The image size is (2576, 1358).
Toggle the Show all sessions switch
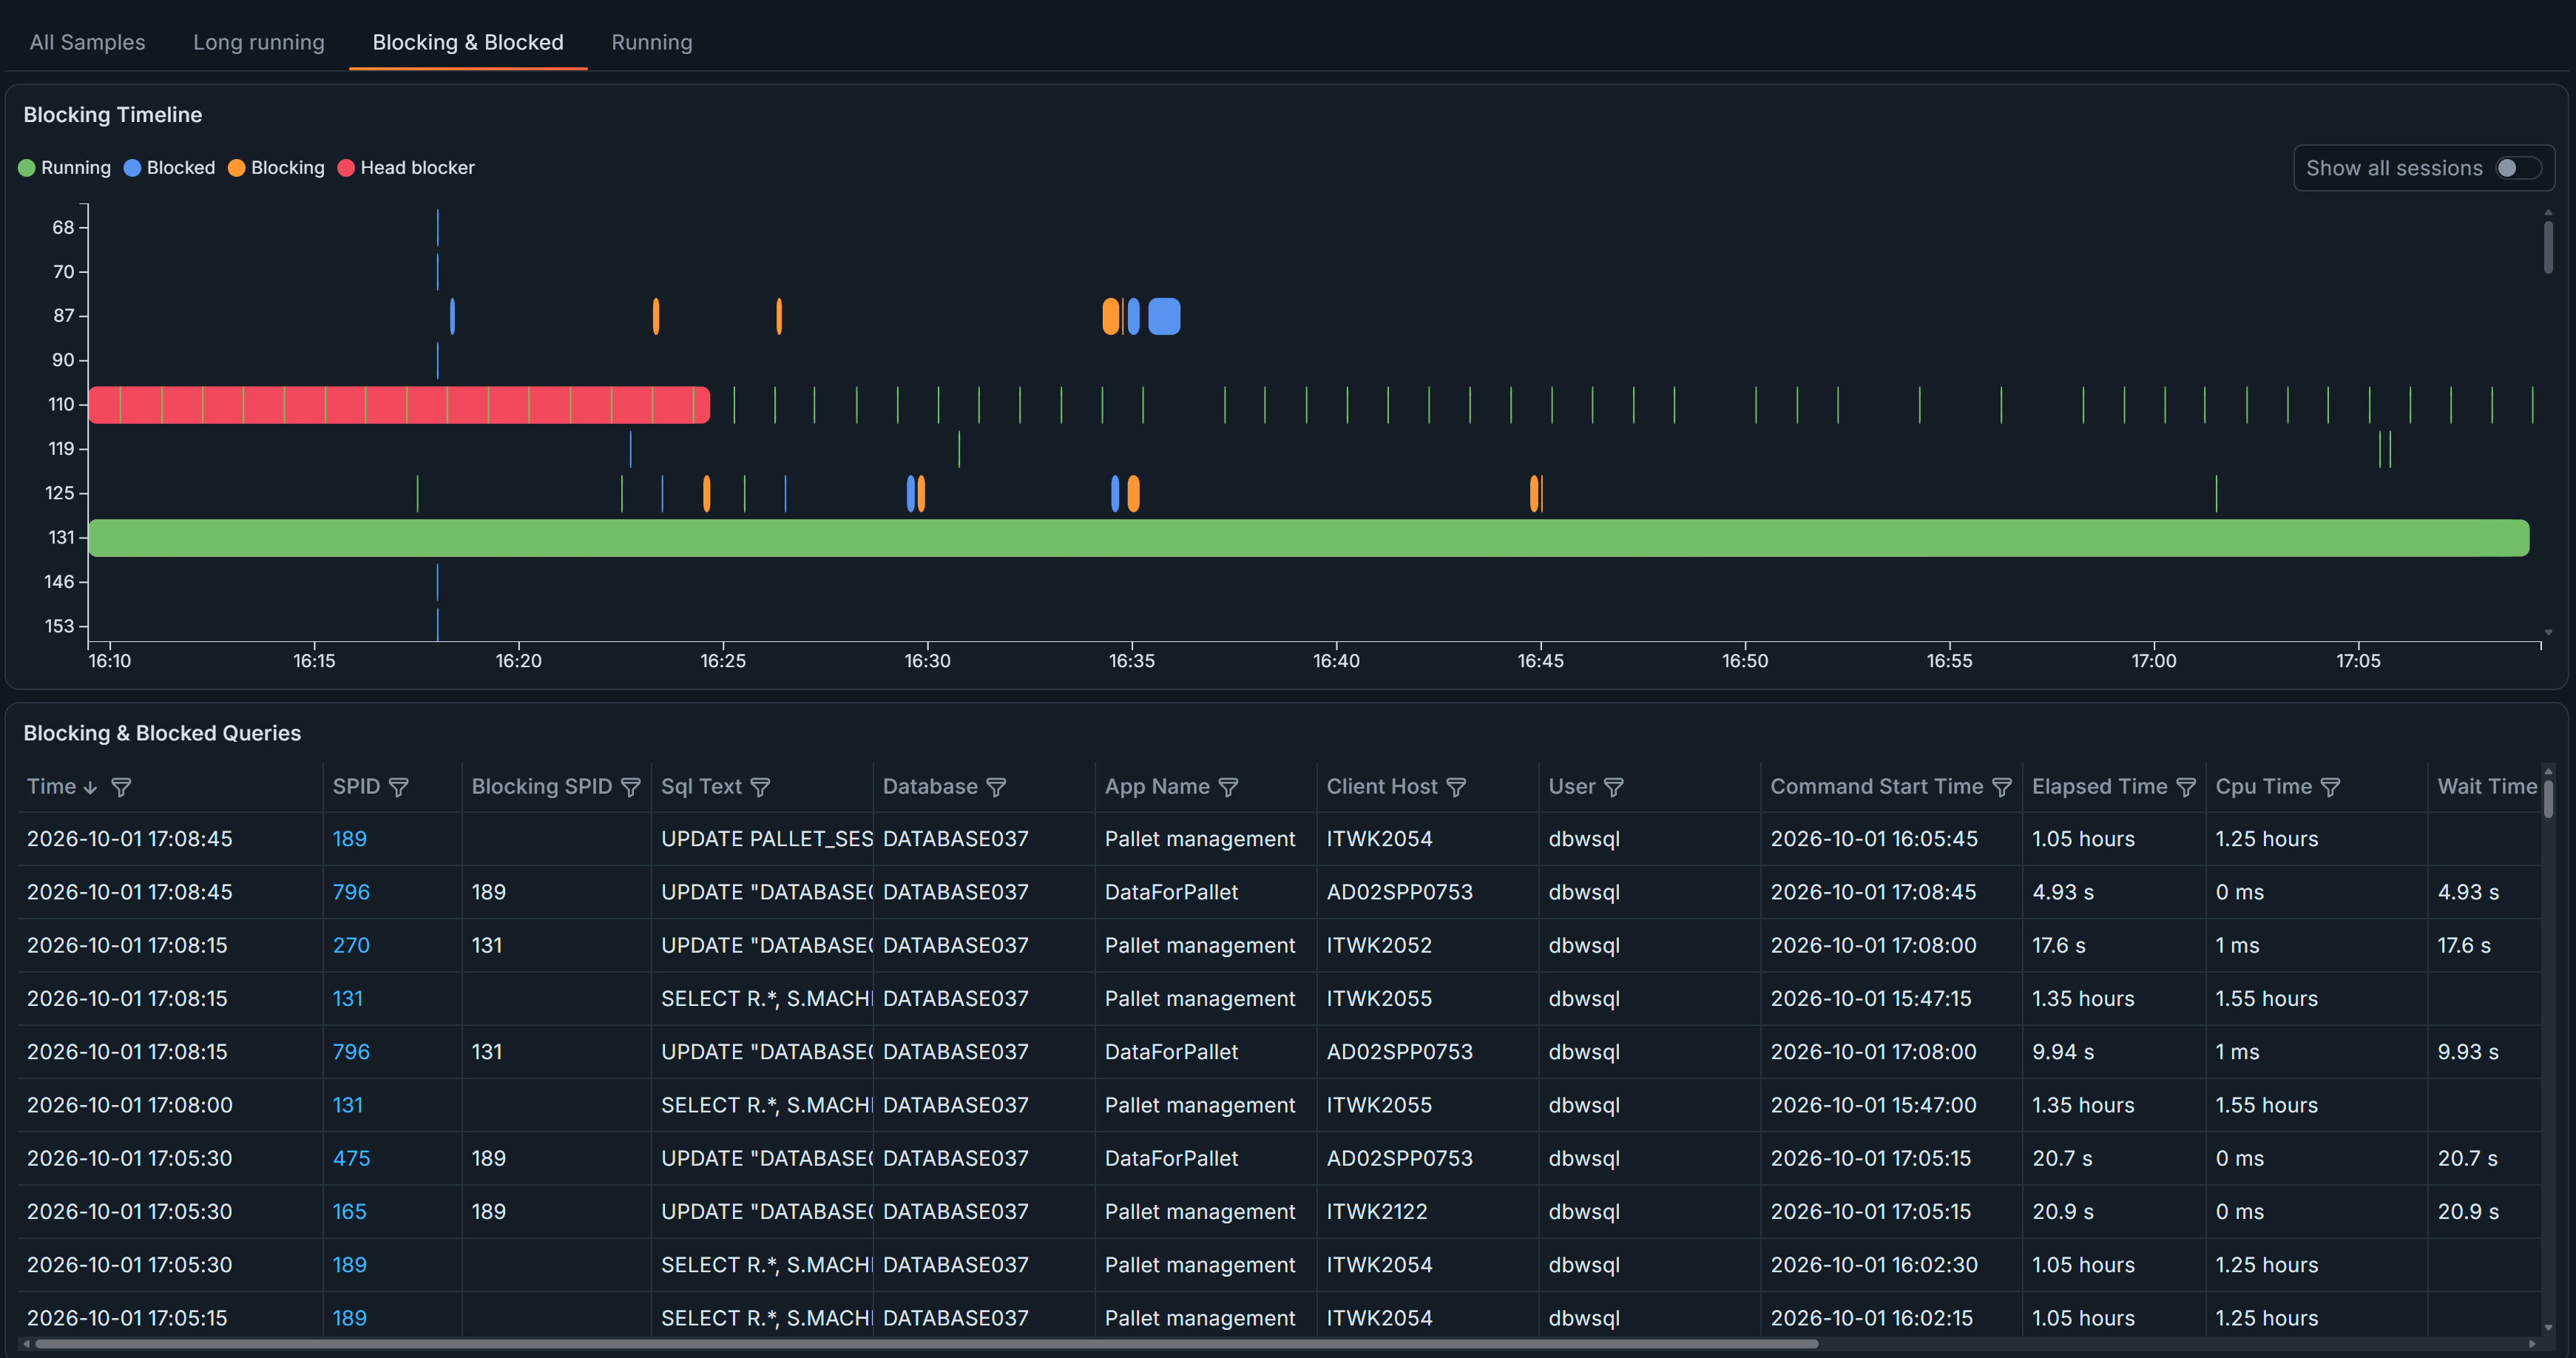coord(2518,168)
